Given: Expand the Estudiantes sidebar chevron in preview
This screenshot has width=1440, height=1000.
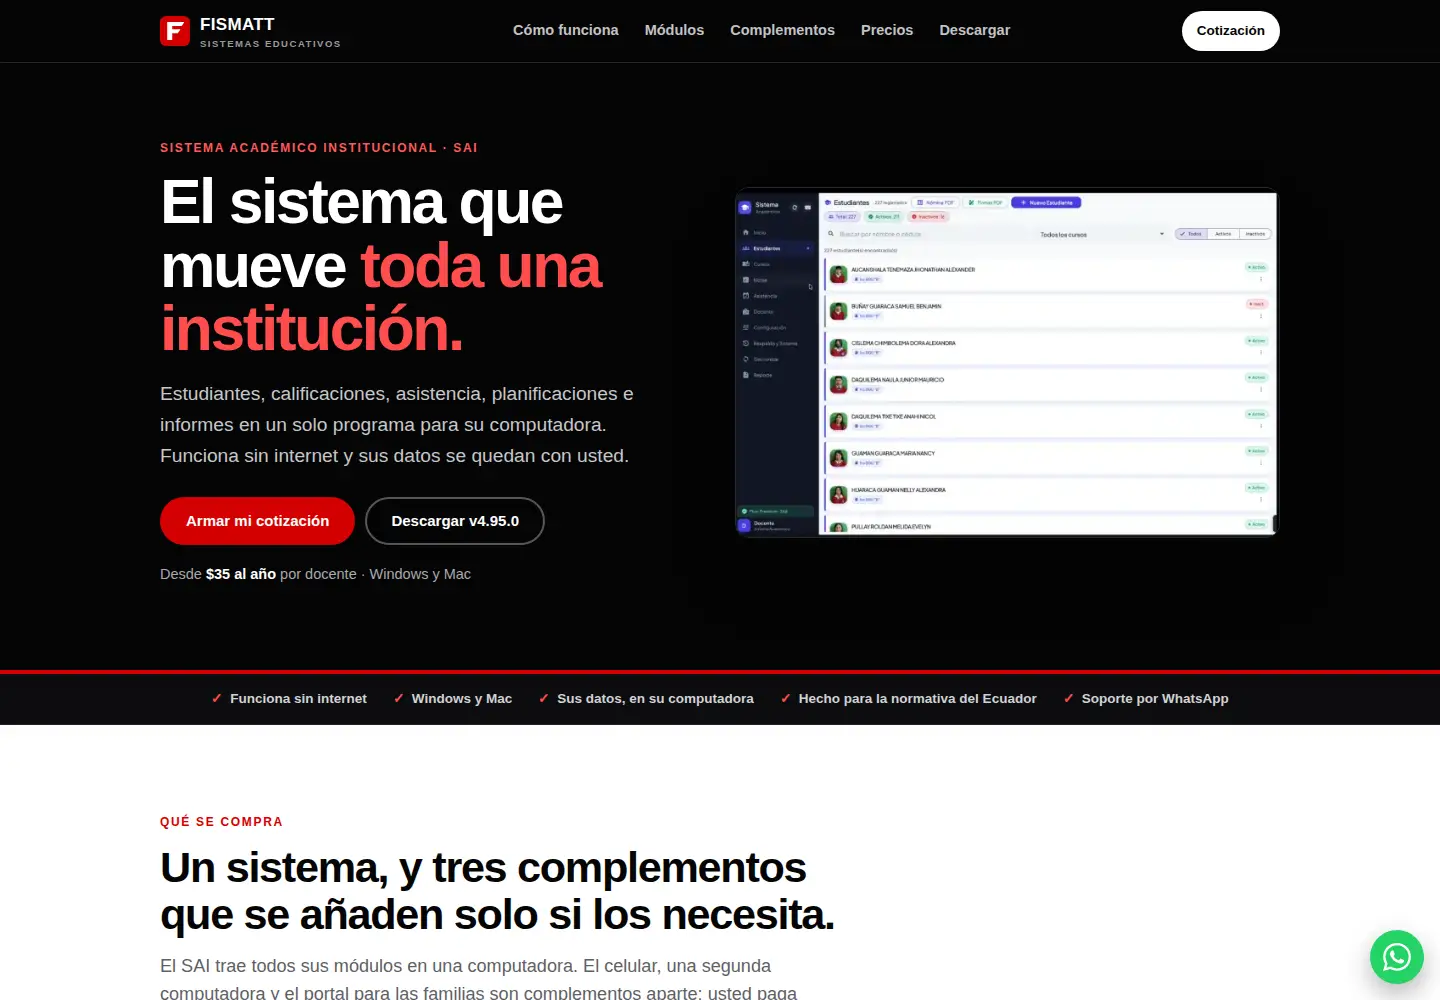Looking at the screenshot, I should point(808,248).
